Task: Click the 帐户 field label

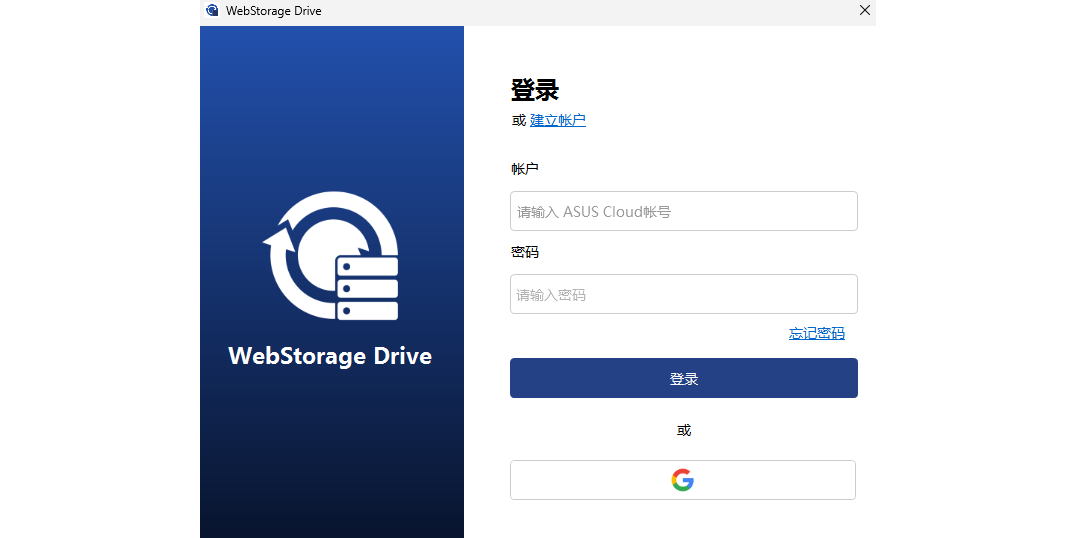Action: coord(525,169)
